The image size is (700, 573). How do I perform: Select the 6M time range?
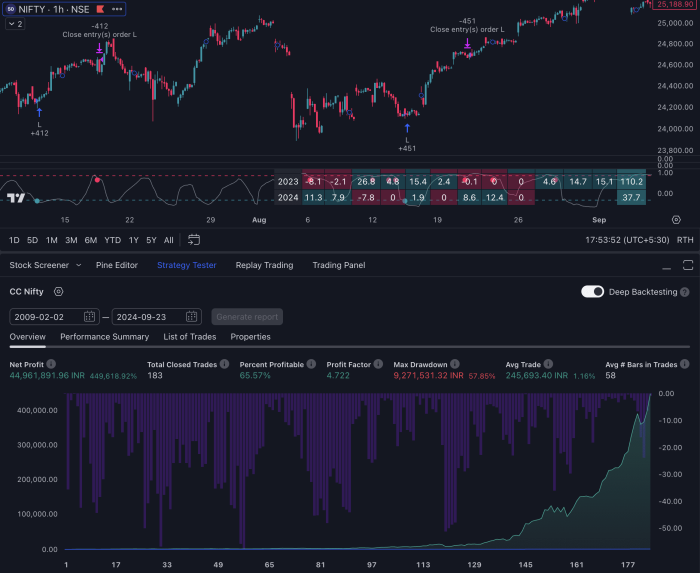91,240
